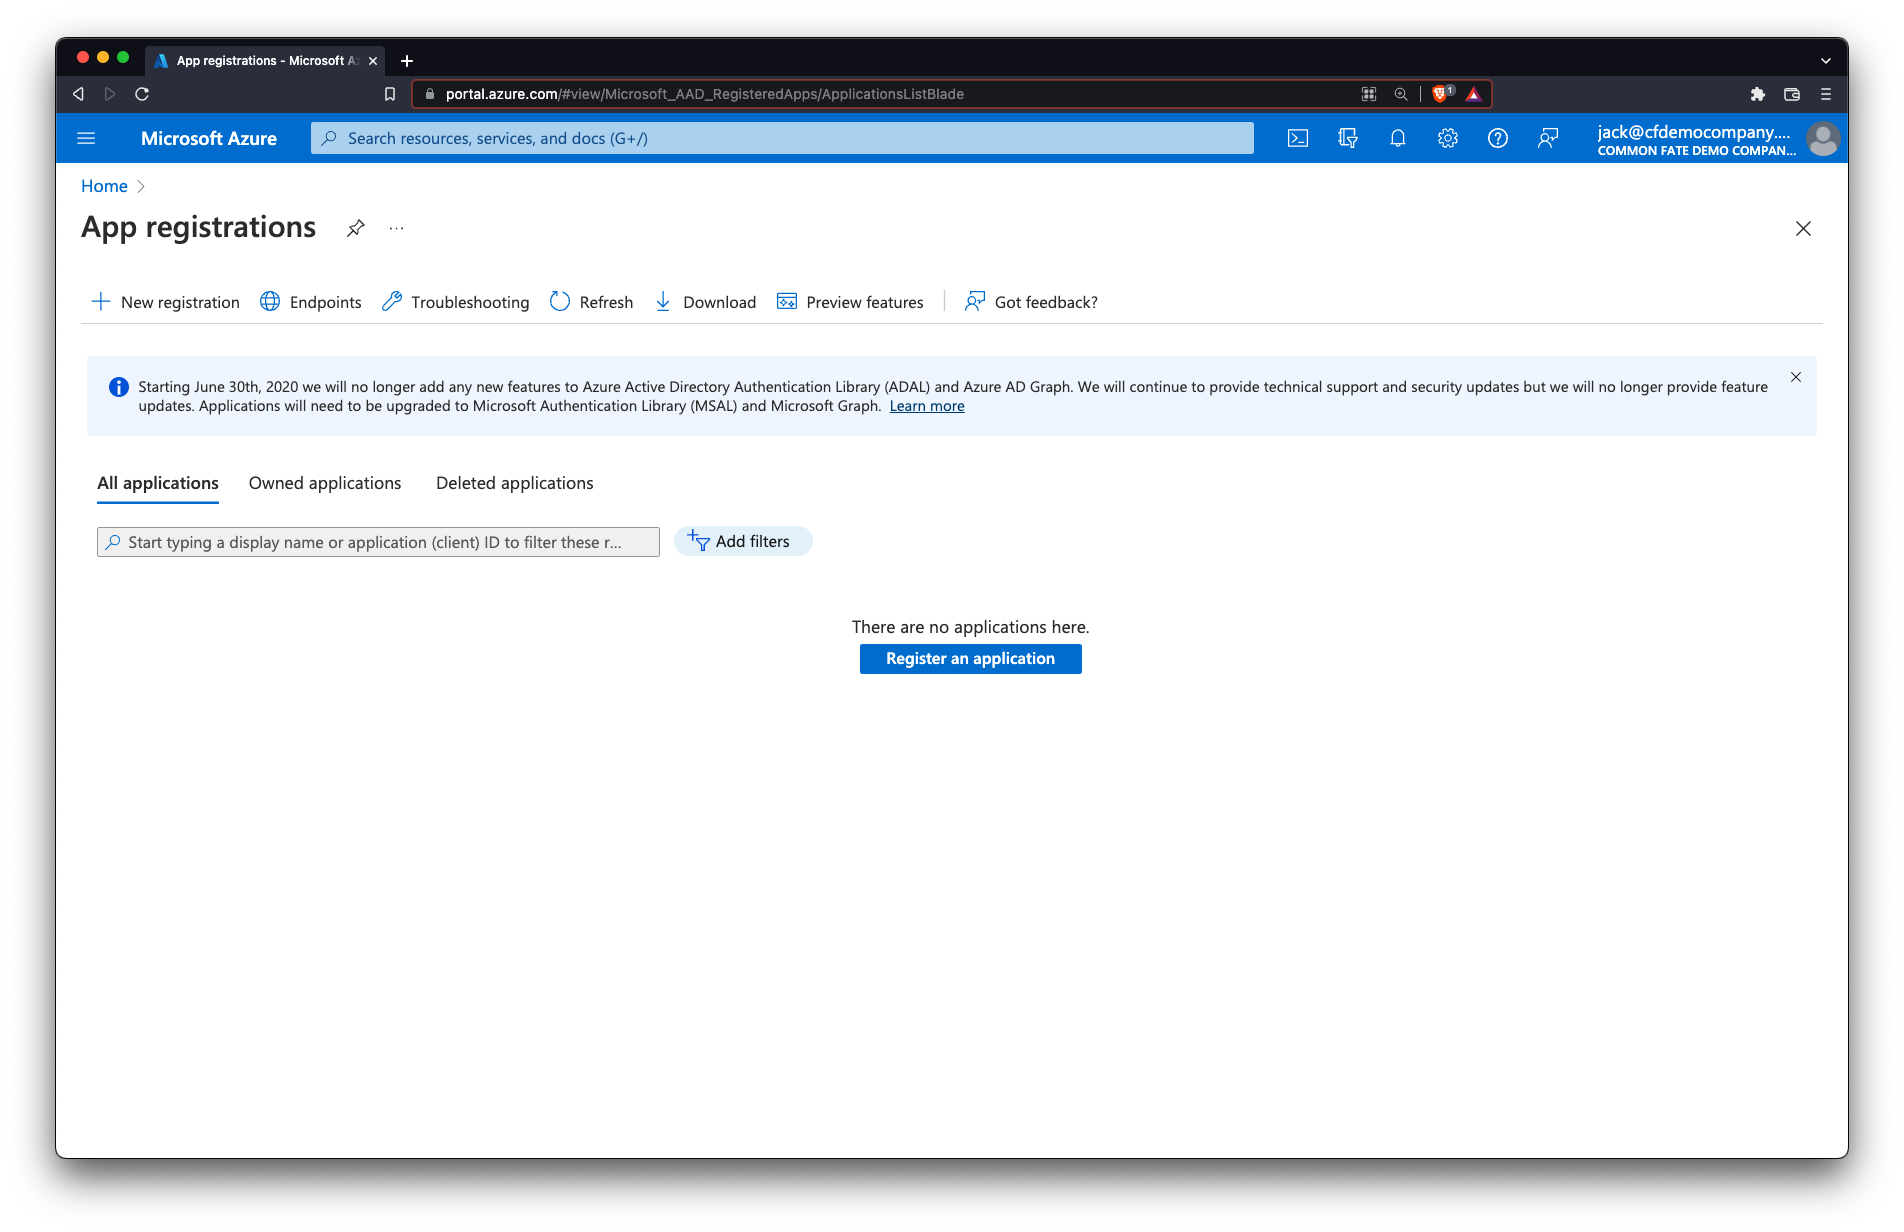Click the zoom magnifier in address bar
Image resolution: width=1904 pixels, height=1232 pixels.
click(x=1401, y=94)
